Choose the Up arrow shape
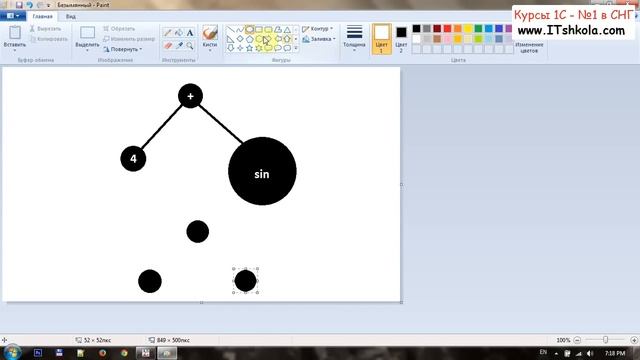Screen dimensions: 640x360 coord(287,39)
